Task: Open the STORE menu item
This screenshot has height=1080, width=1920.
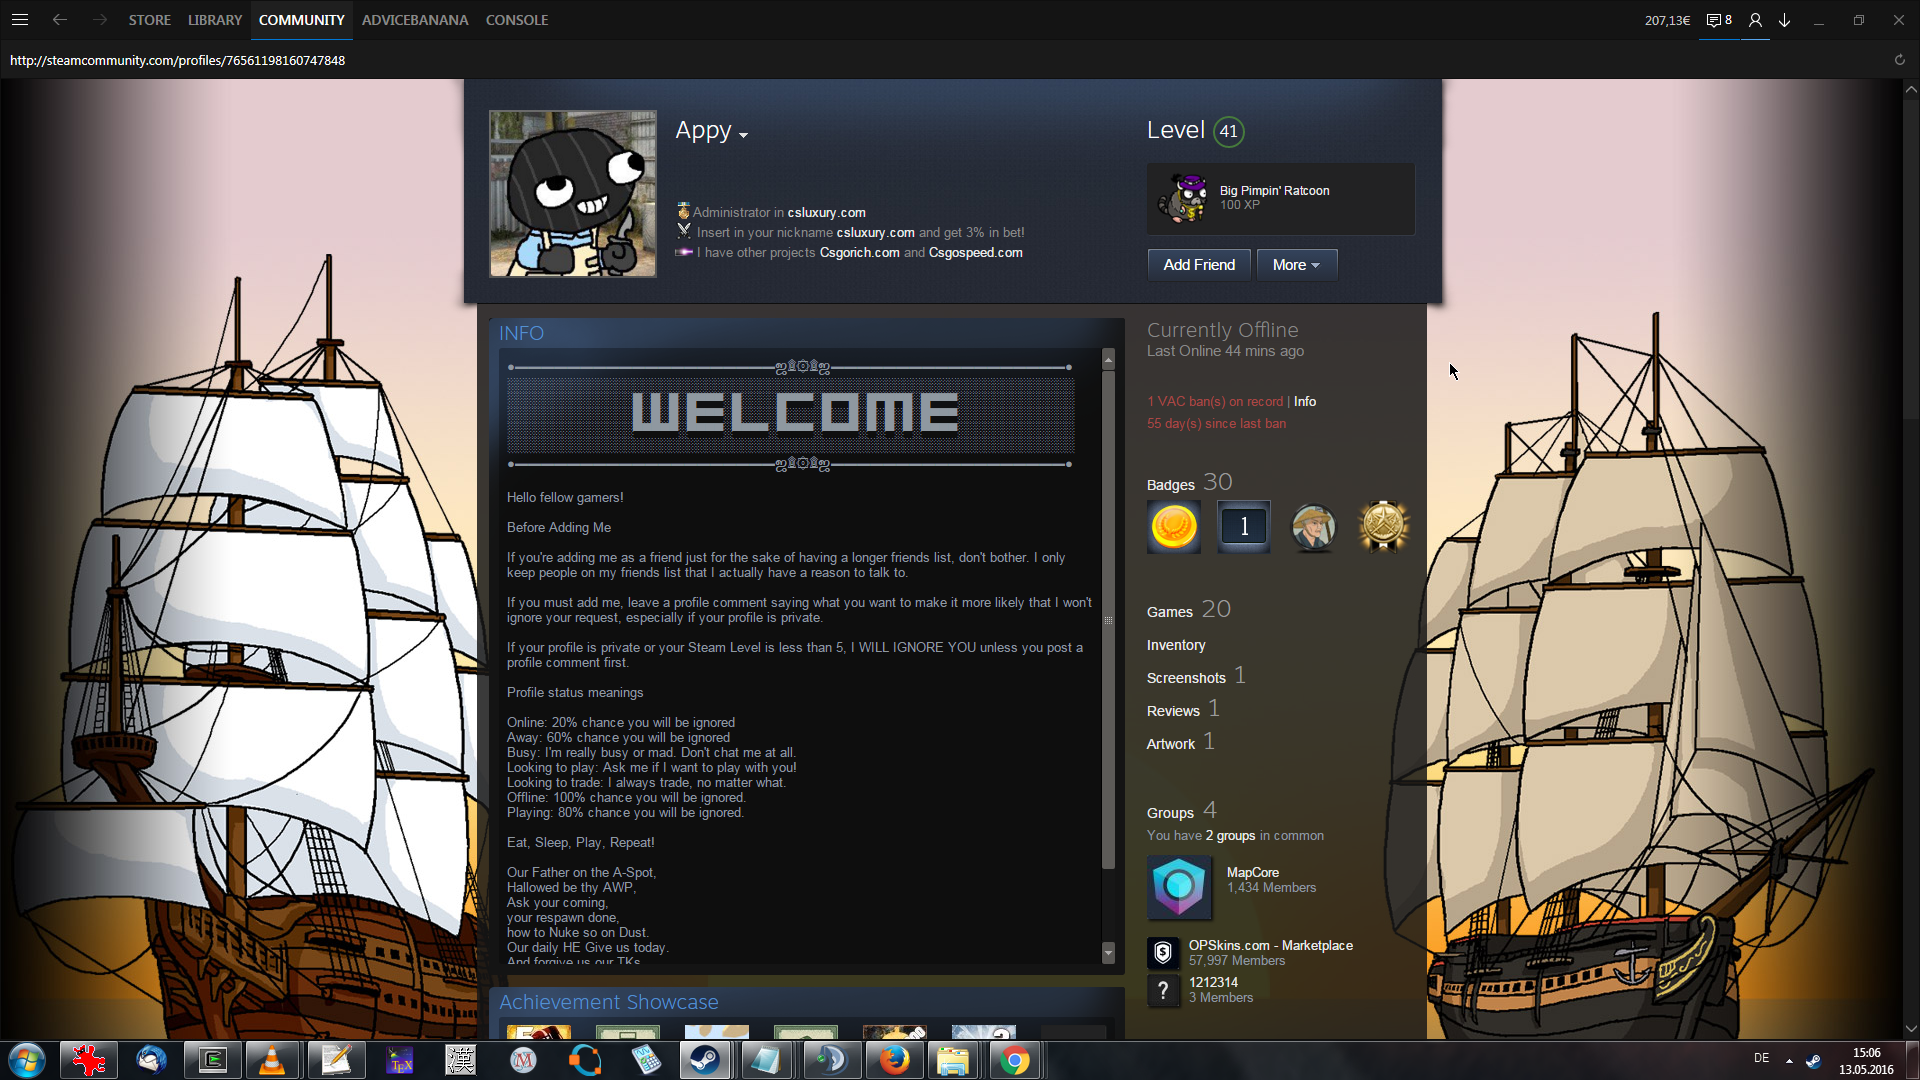Action: pos(149,20)
